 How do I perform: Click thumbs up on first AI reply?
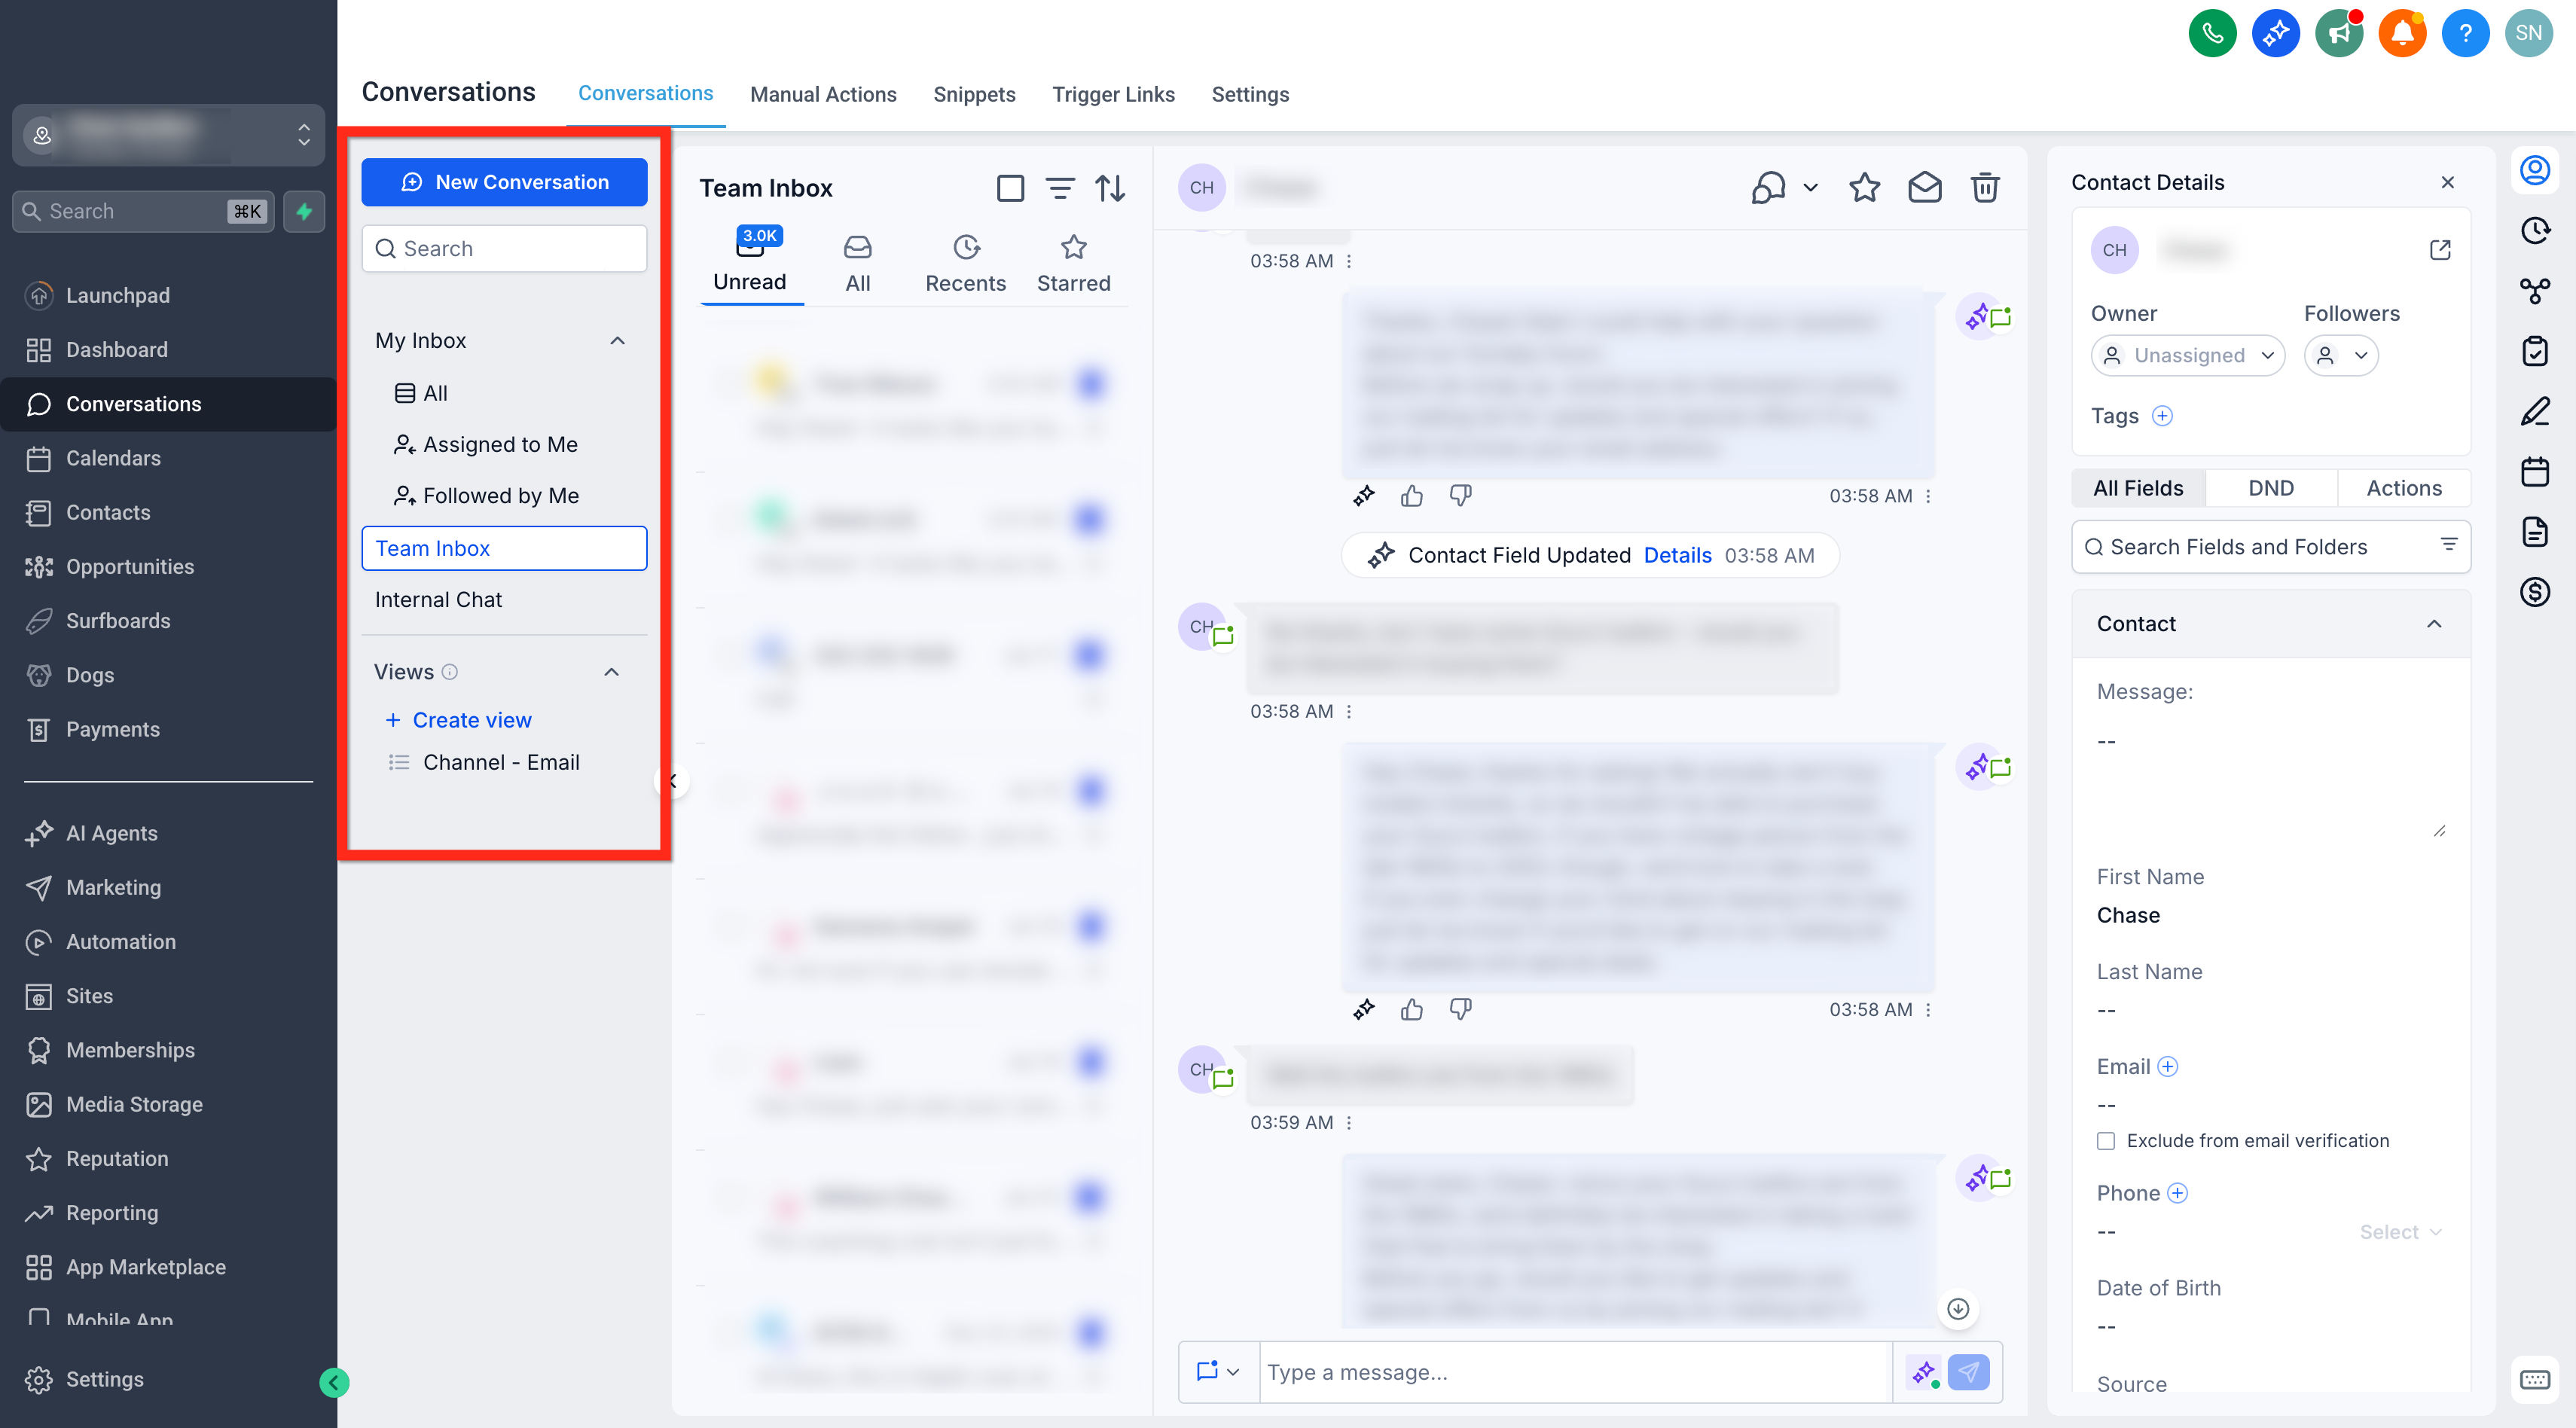(x=1411, y=496)
